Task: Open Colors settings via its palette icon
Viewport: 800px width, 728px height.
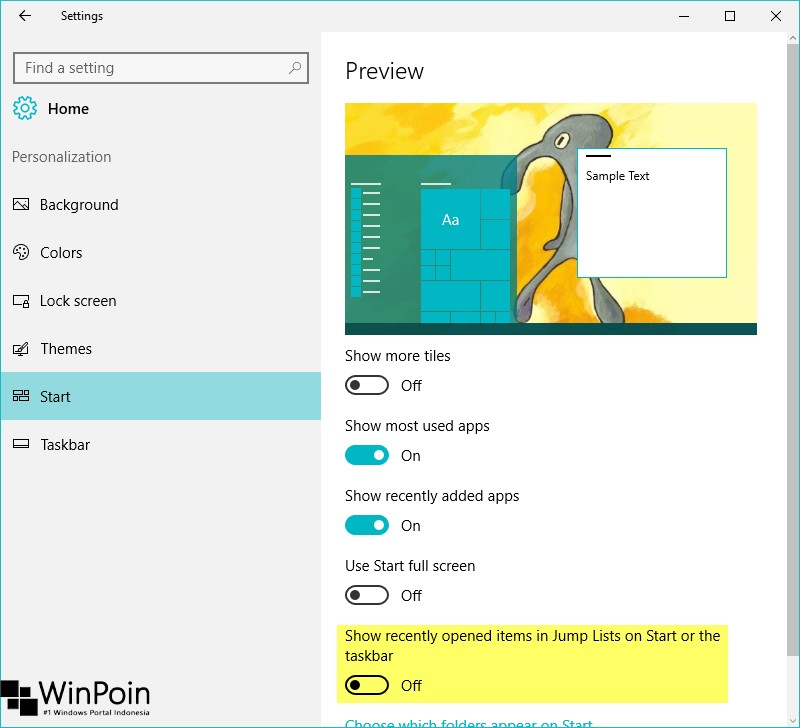Action: [x=22, y=252]
